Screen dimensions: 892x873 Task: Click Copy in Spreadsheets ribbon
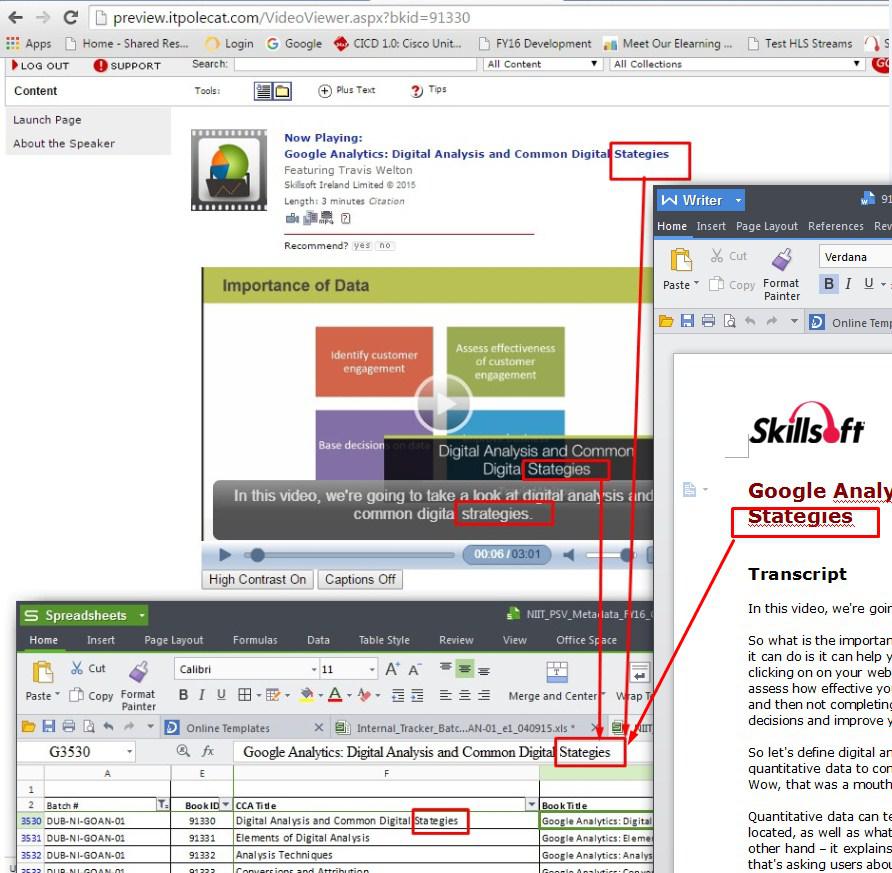(x=91, y=696)
